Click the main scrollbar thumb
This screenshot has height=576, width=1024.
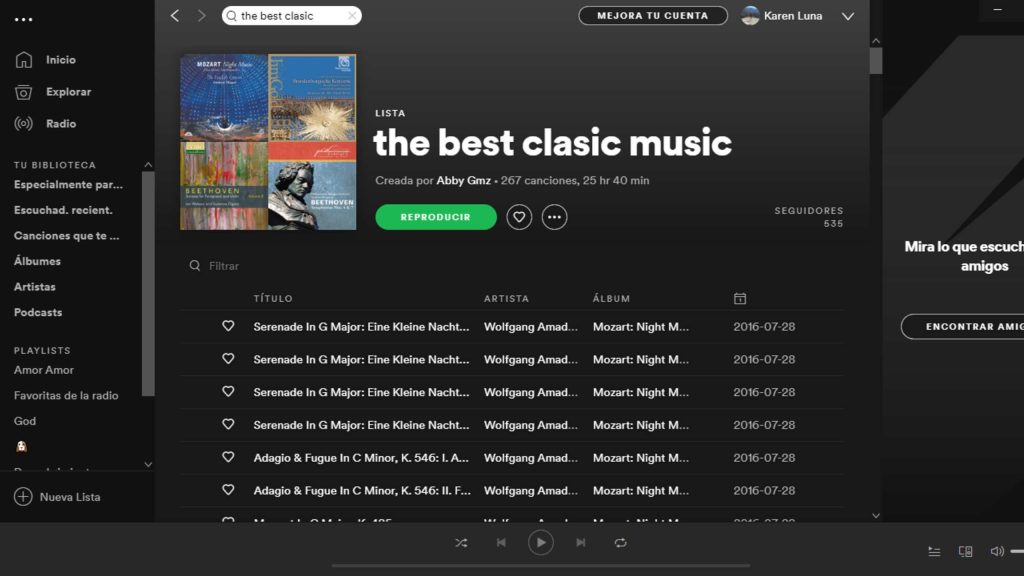[876, 61]
